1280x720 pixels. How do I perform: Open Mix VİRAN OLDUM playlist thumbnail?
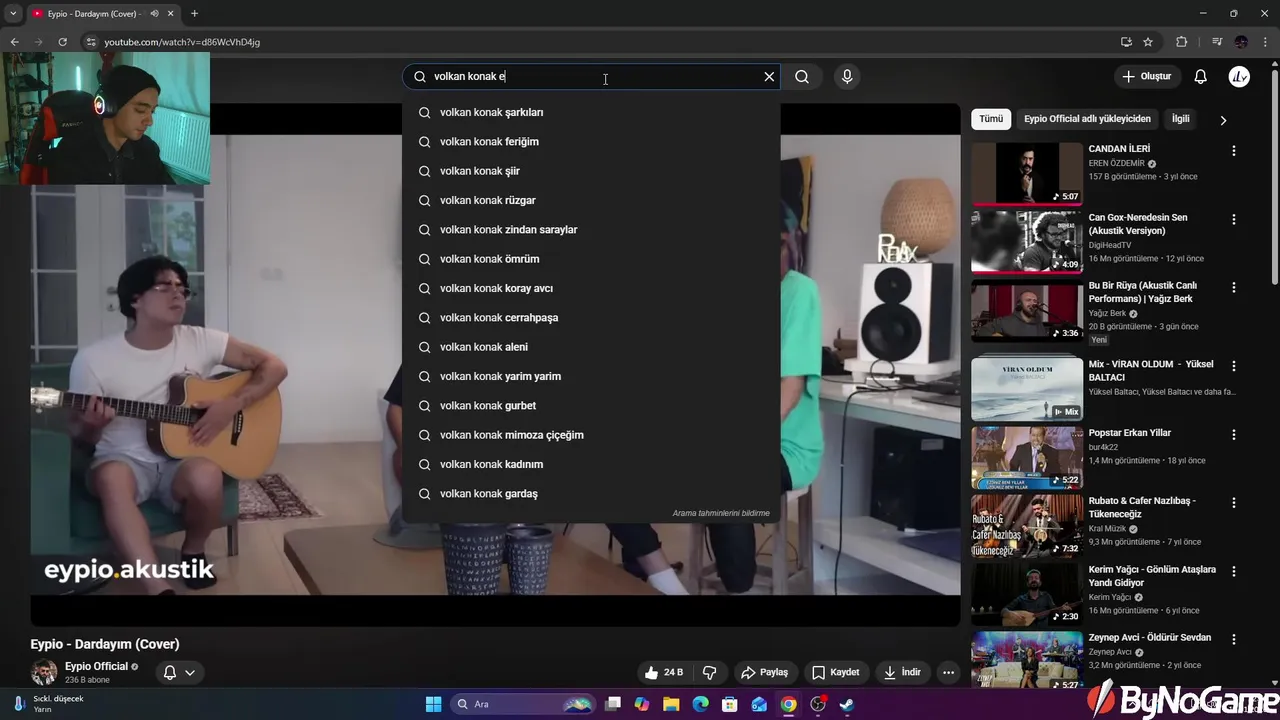tap(1027, 389)
